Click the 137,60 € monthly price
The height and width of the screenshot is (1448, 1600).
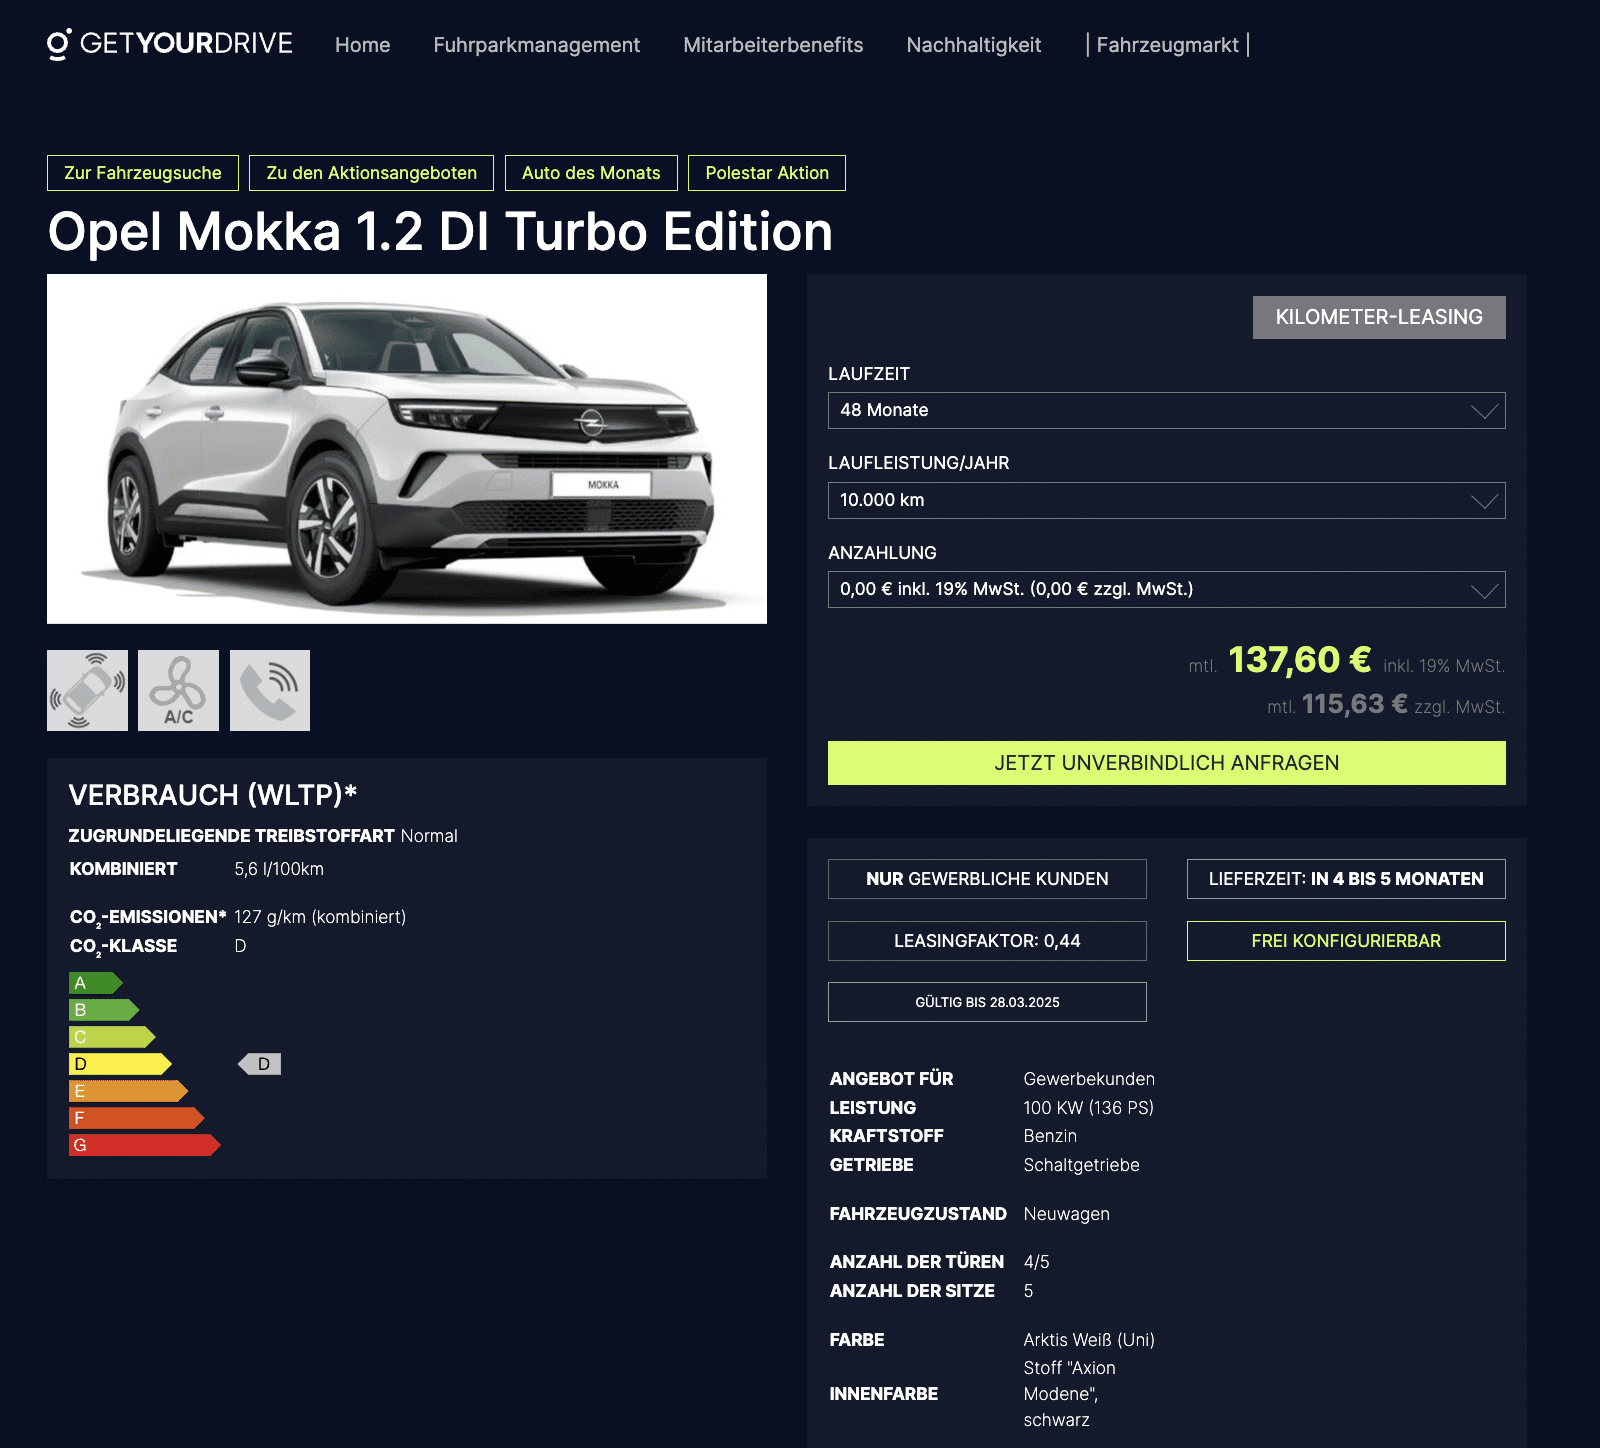pos(1299,660)
